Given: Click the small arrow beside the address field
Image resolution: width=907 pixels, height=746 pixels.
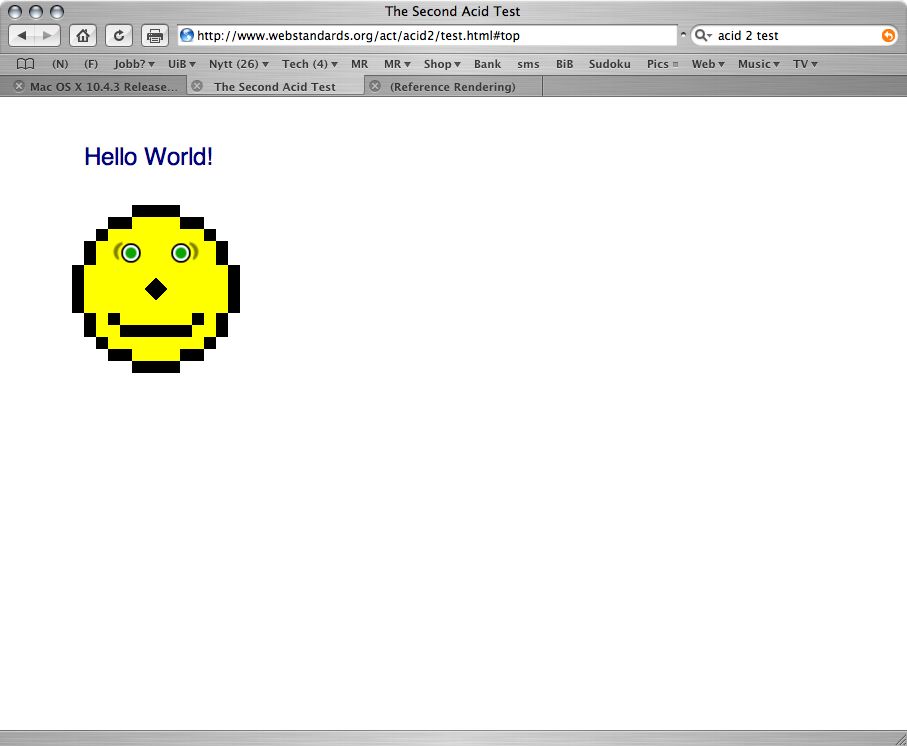Looking at the screenshot, I should [x=683, y=35].
